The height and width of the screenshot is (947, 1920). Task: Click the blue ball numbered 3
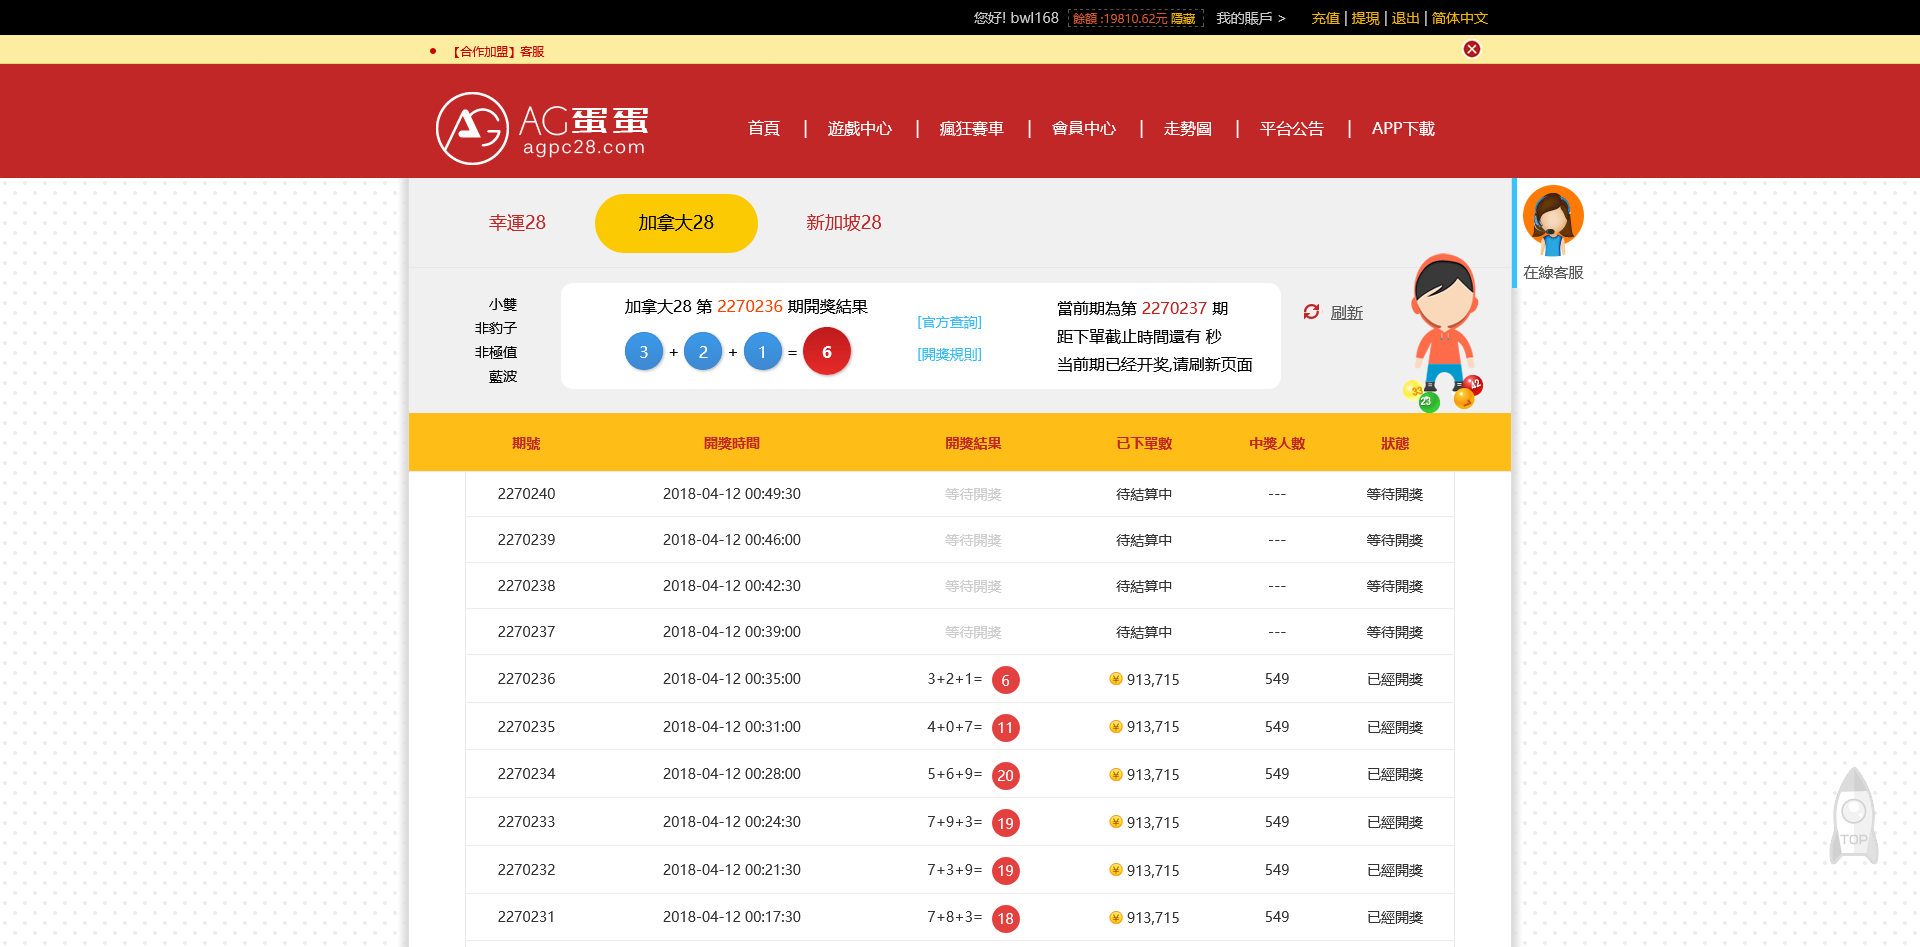pyautogui.click(x=643, y=352)
